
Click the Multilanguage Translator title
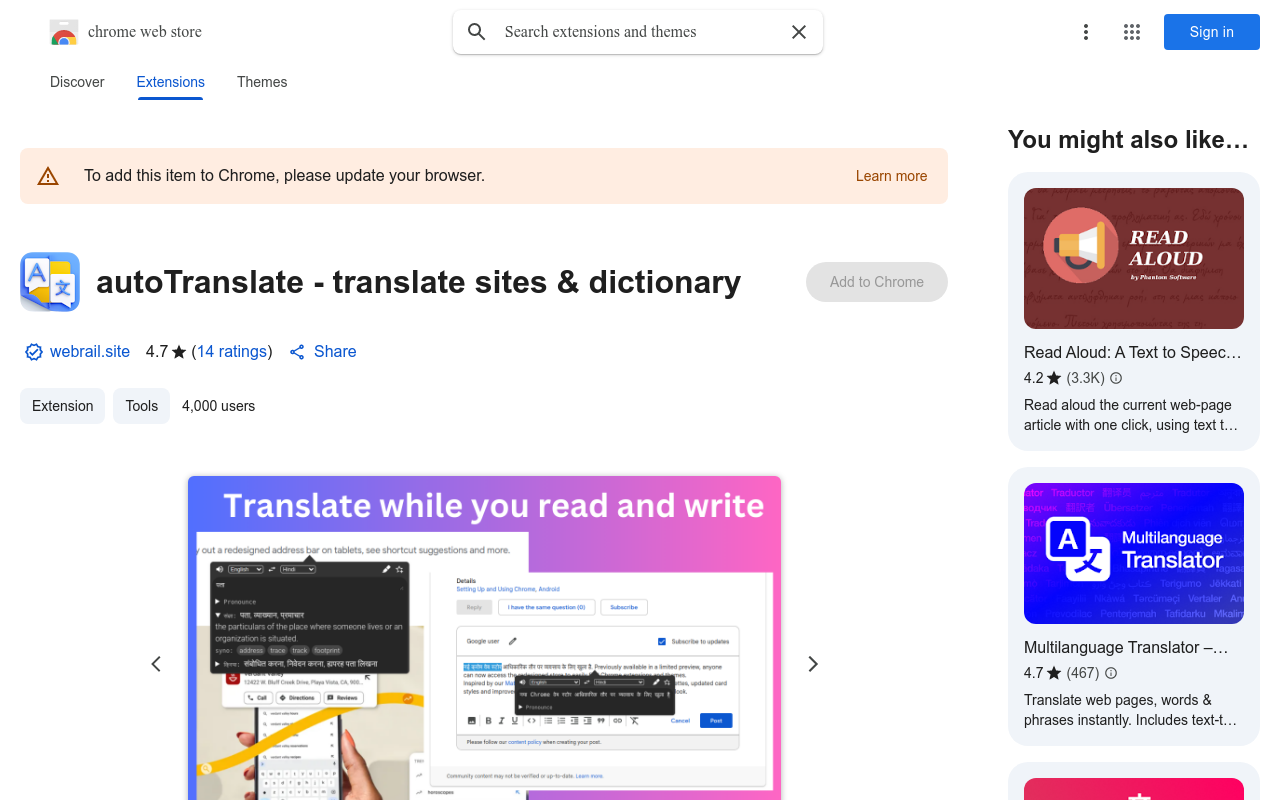pyautogui.click(x=1126, y=647)
